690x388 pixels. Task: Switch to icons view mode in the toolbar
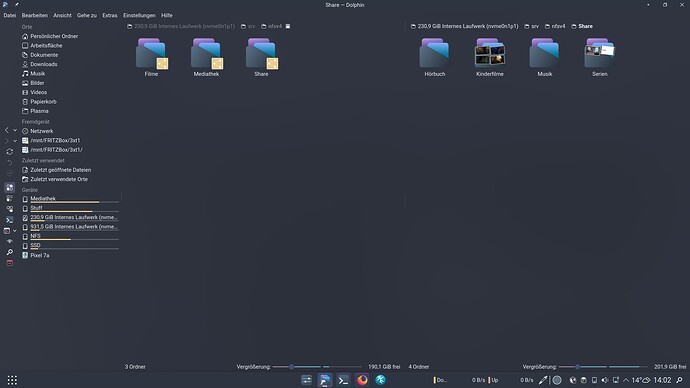(10, 187)
